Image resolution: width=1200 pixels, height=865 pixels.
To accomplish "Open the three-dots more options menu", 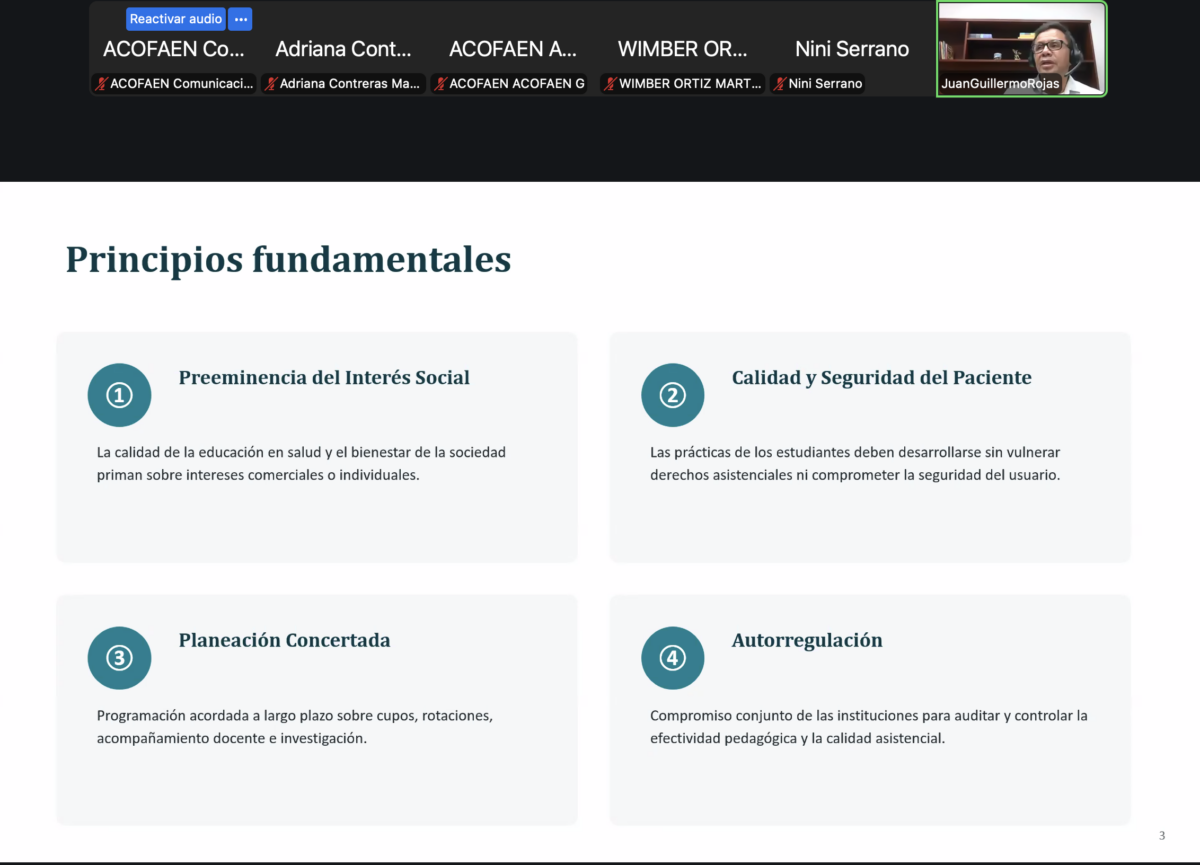I will tap(240, 19).
